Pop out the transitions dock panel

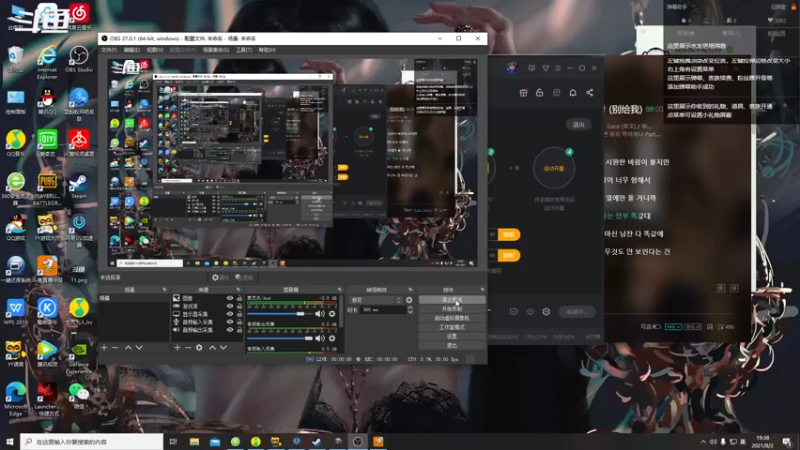(410, 289)
